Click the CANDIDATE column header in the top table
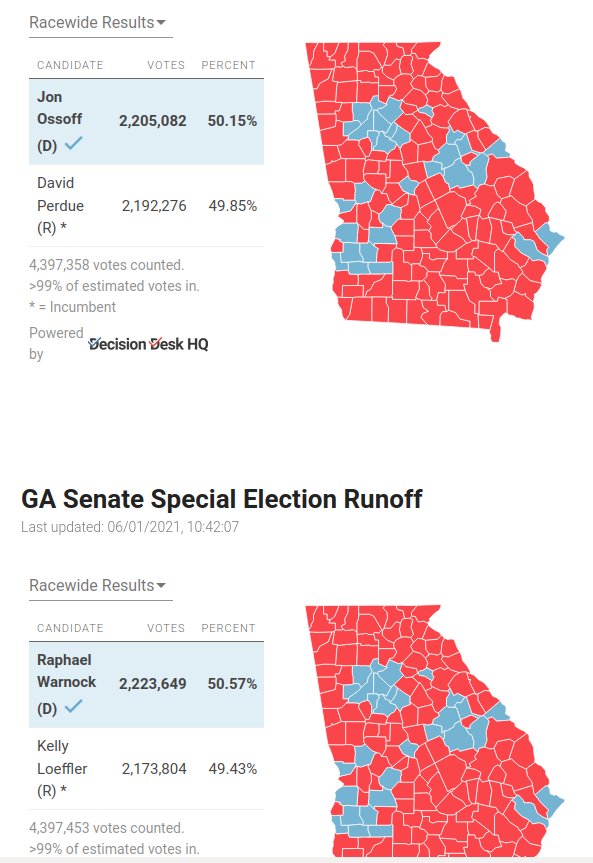 tap(70, 65)
